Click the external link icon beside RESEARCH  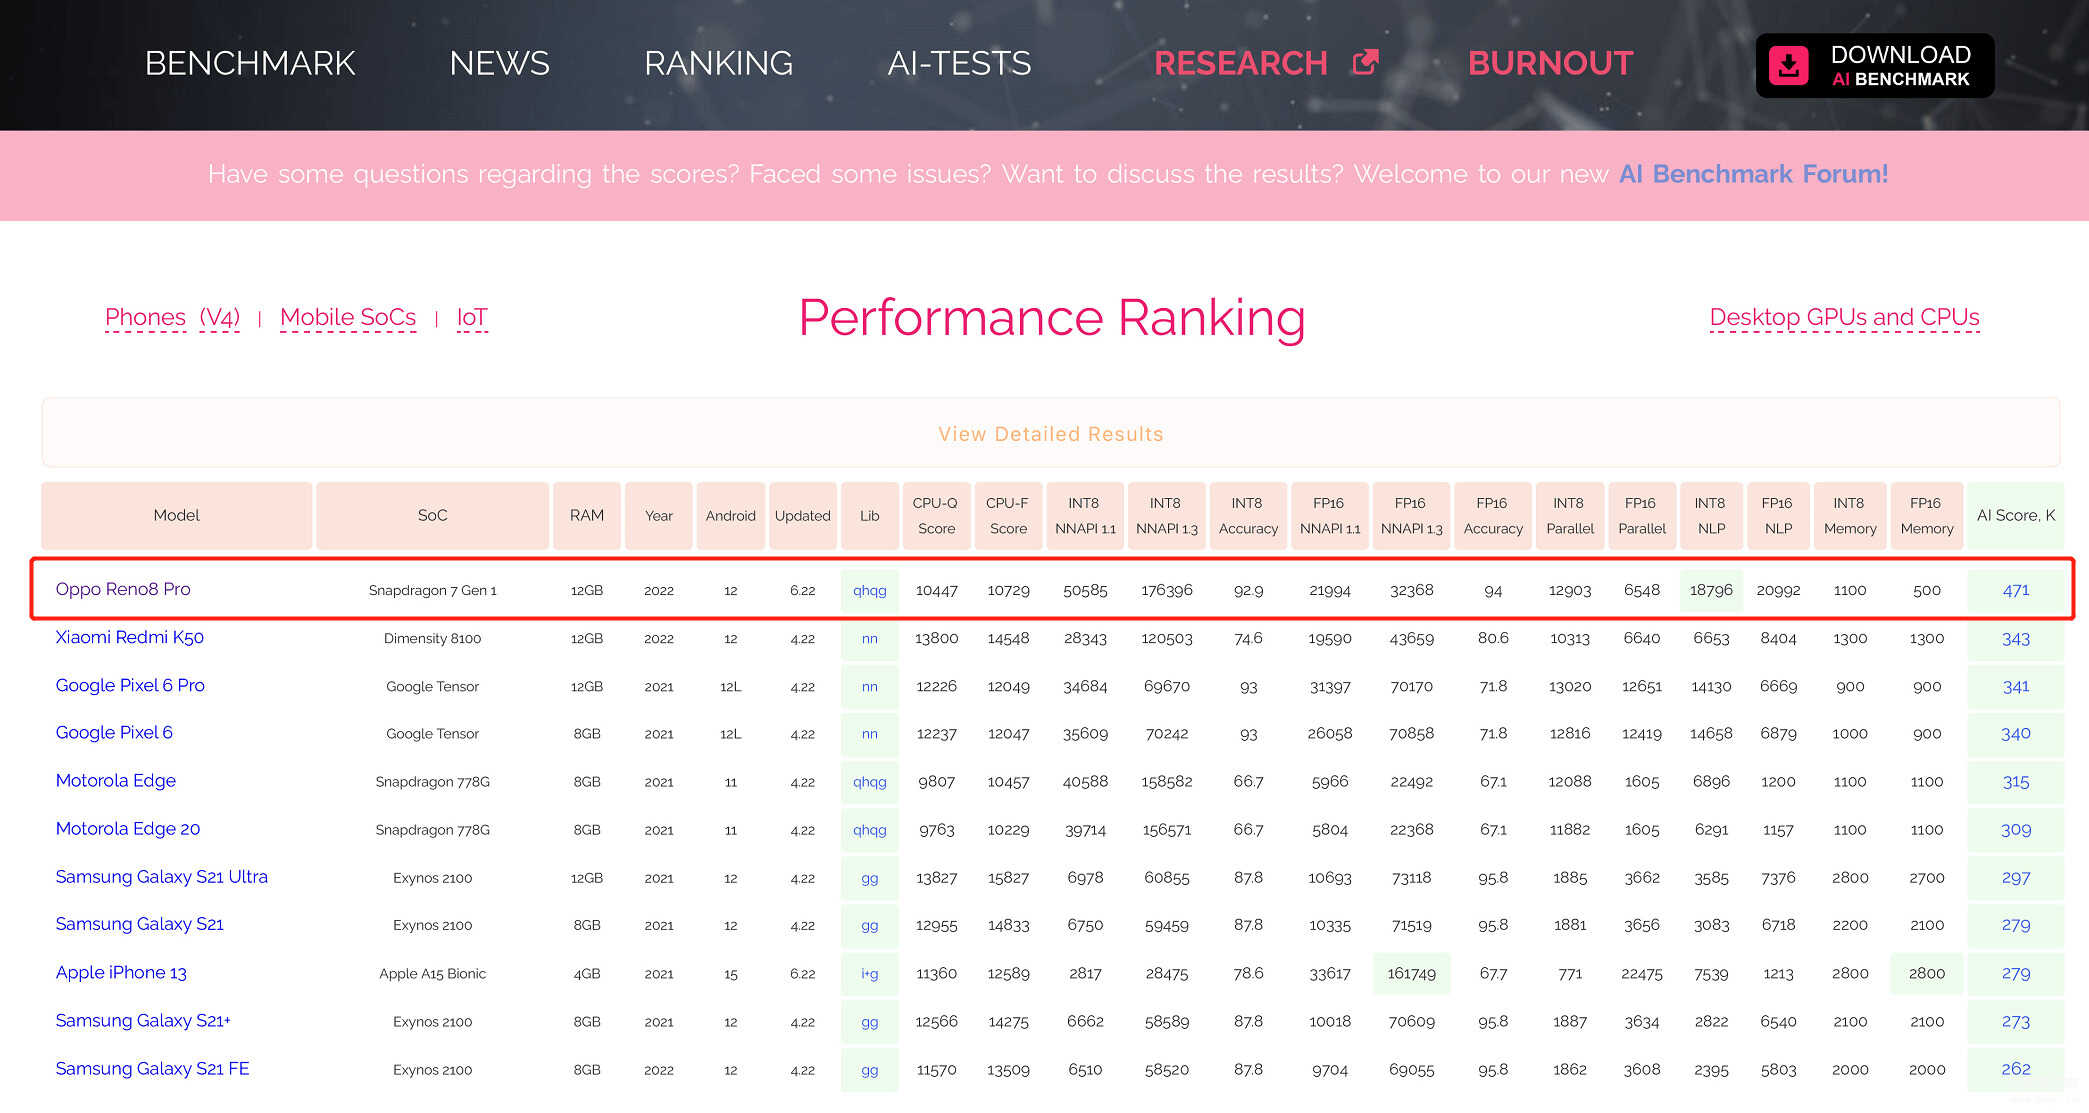coord(1365,62)
